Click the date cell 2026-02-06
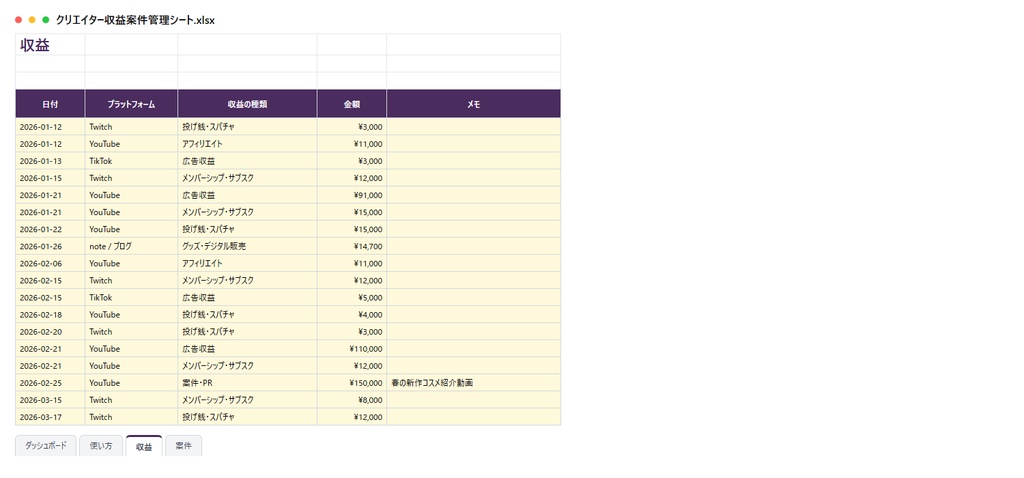1024x478 pixels. click(x=50, y=263)
